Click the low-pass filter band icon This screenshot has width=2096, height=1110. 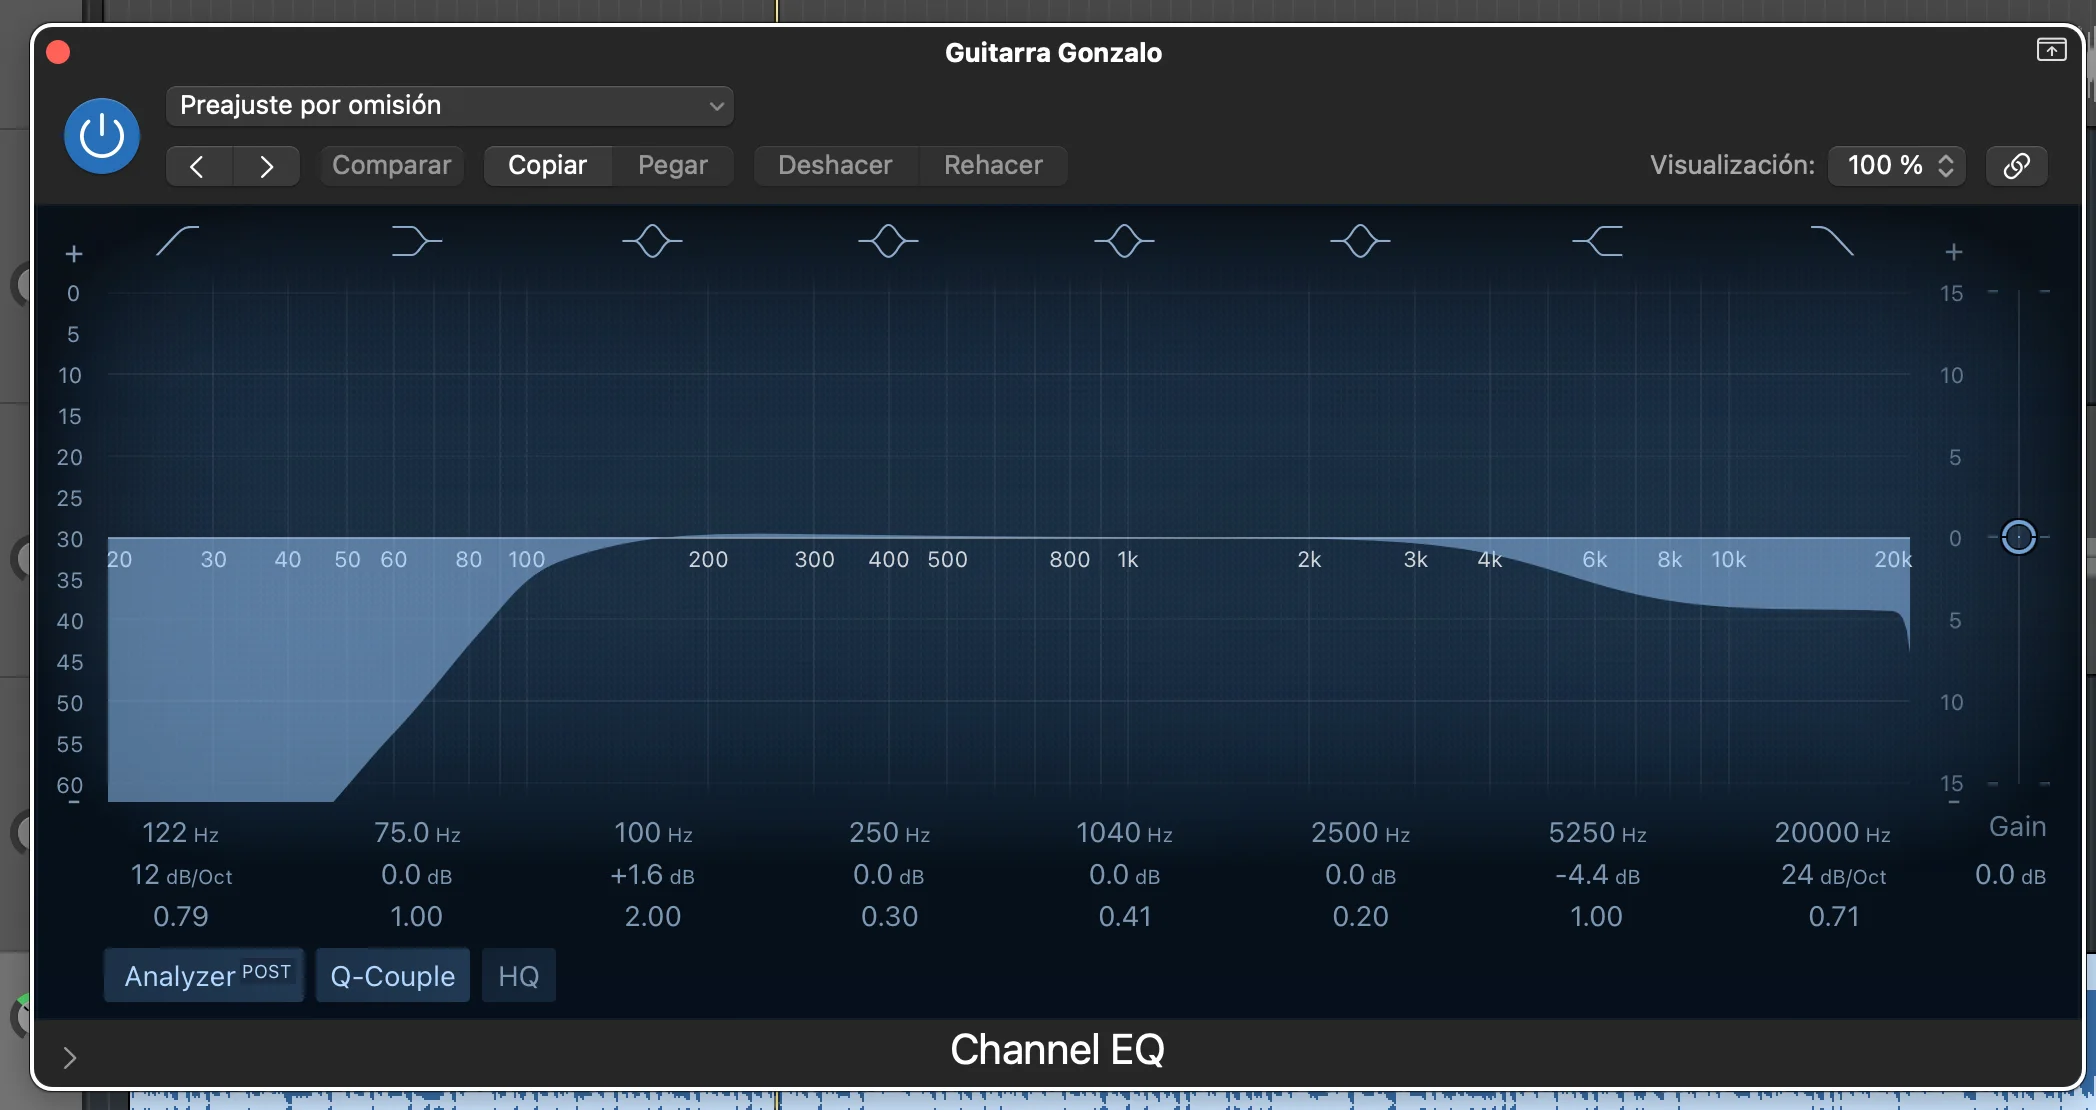pos(1832,241)
